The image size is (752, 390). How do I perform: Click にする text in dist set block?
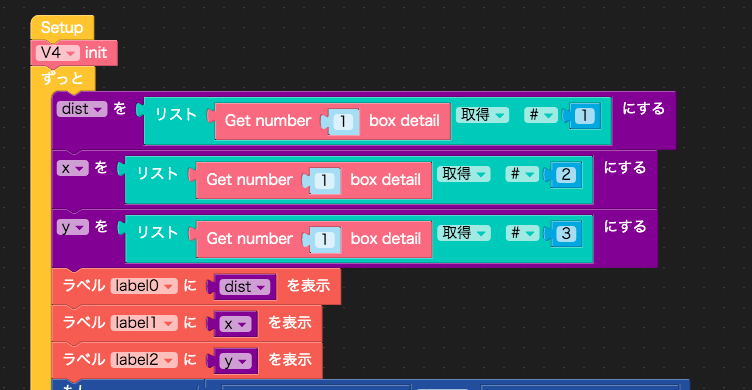644,109
